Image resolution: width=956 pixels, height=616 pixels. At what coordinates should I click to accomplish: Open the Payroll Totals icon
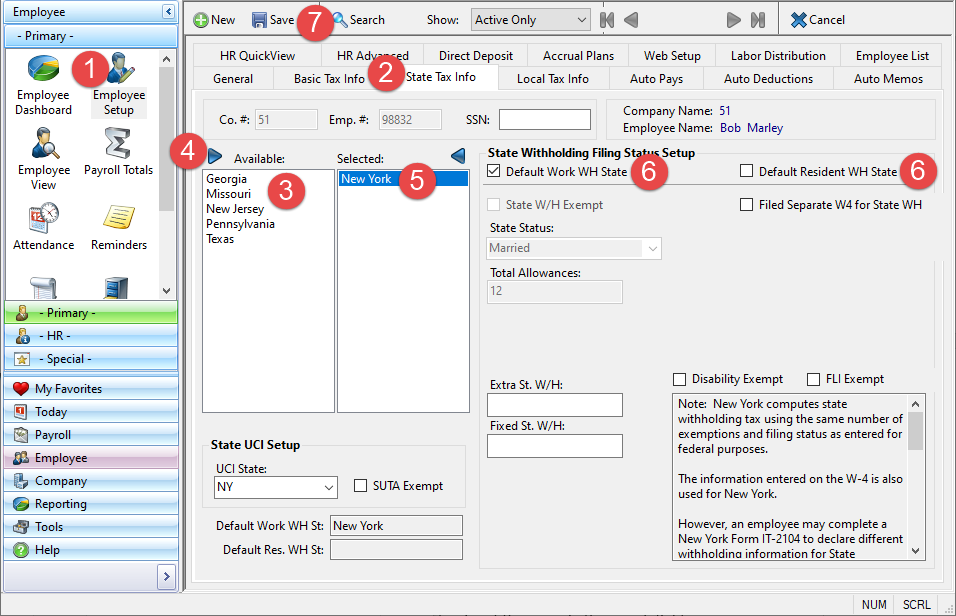(118, 152)
